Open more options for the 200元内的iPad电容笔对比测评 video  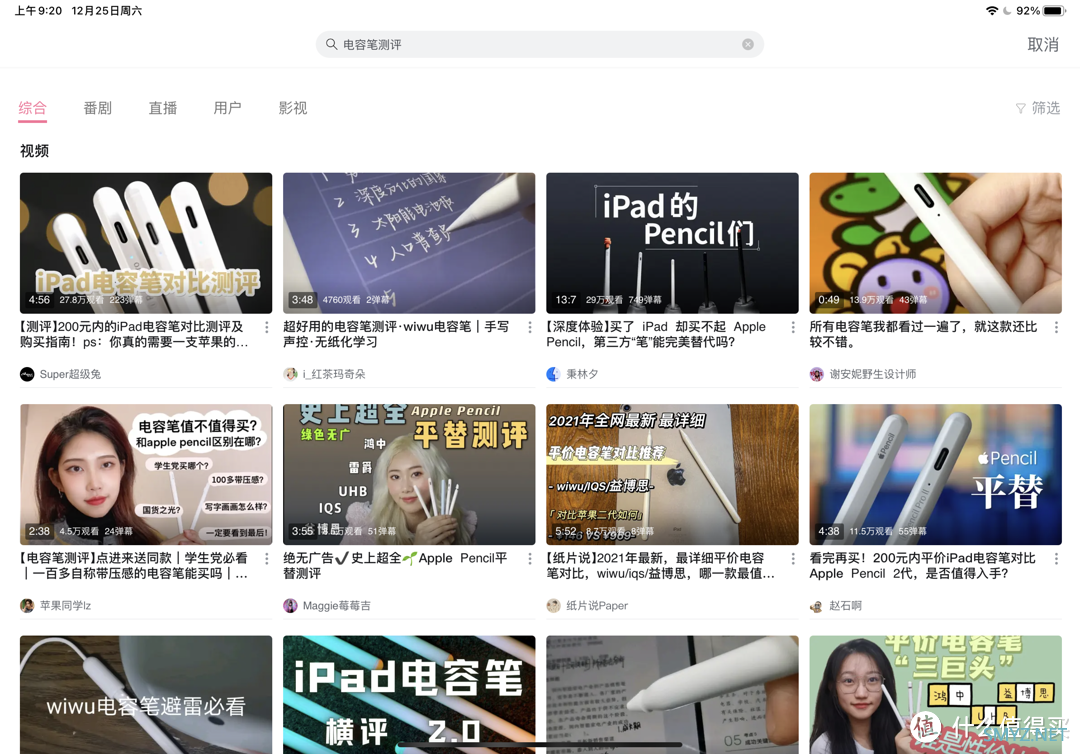click(x=267, y=327)
